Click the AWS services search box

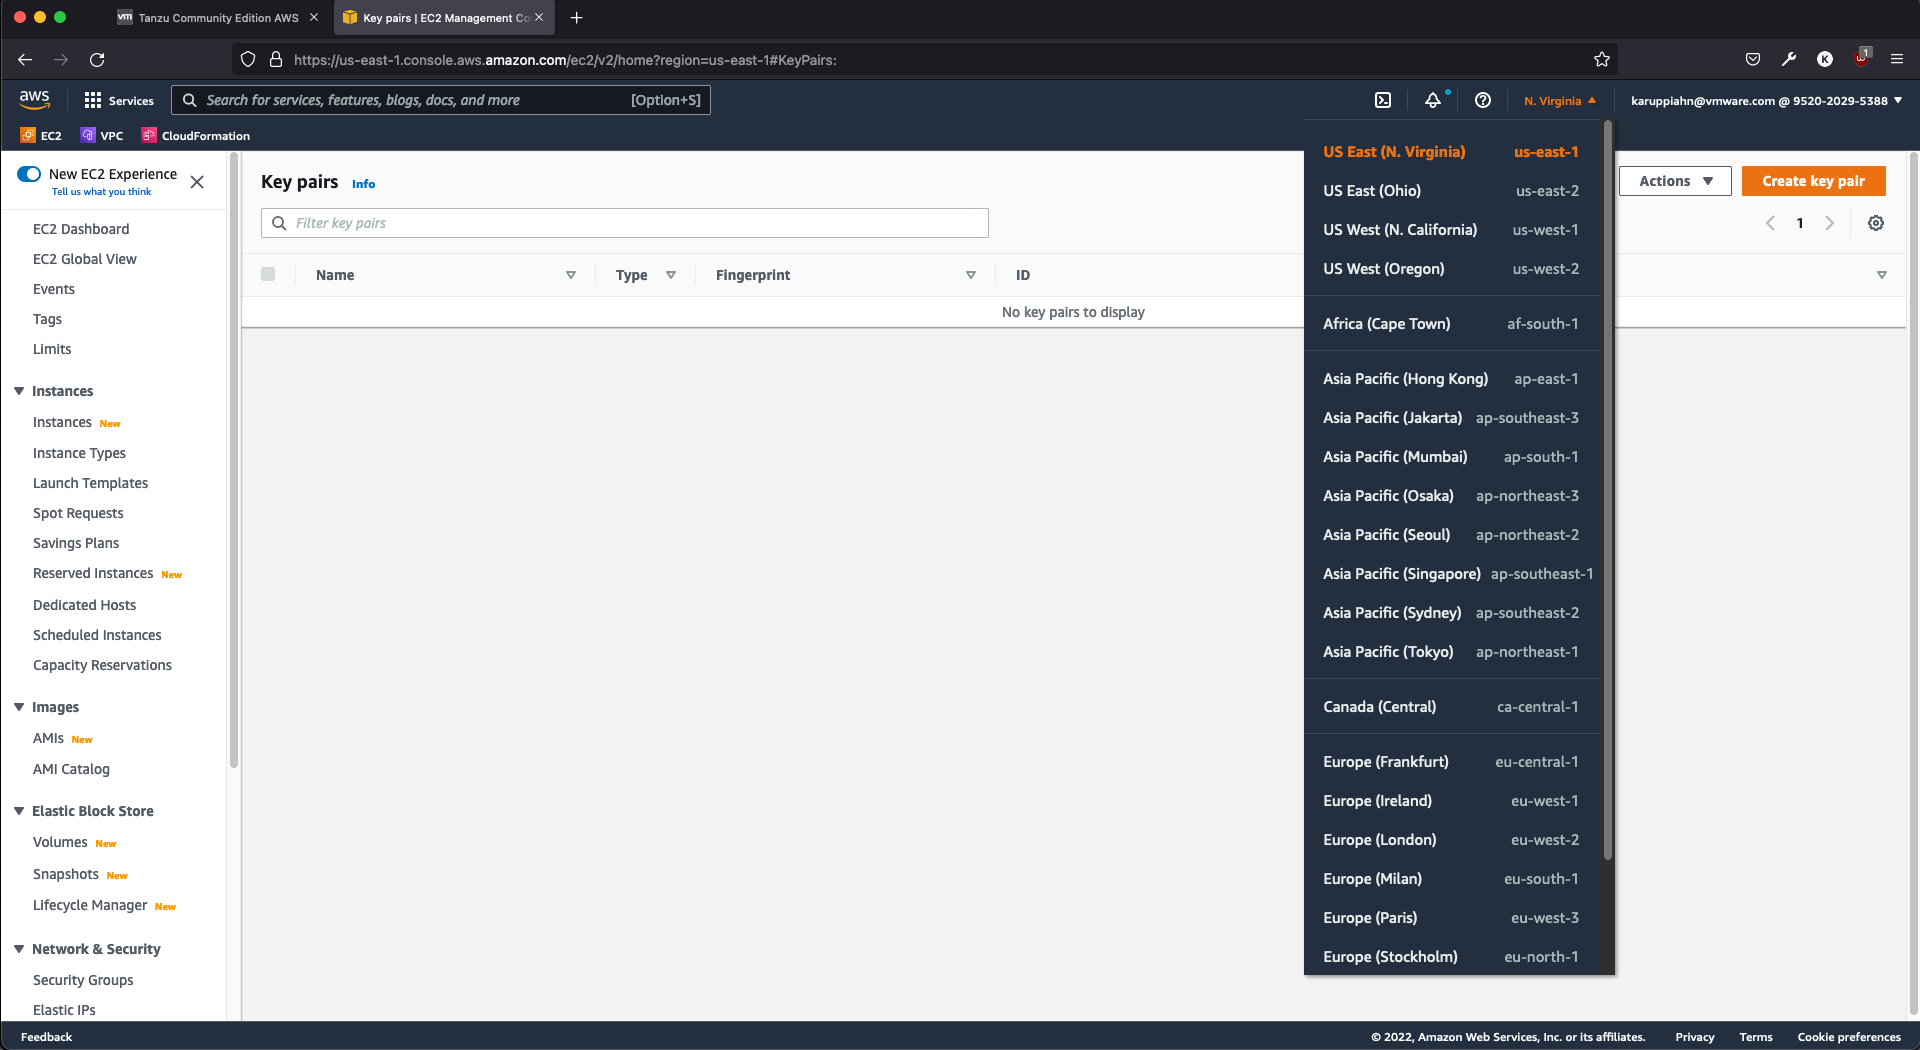[x=441, y=100]
